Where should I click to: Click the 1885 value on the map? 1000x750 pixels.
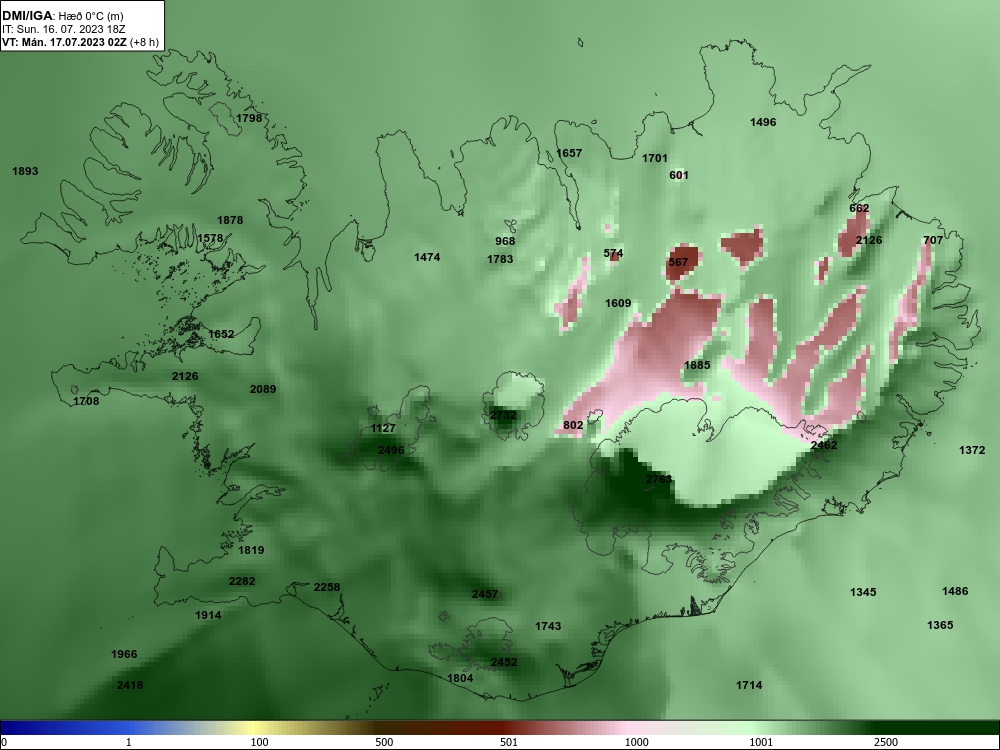(x=696, y=365)
